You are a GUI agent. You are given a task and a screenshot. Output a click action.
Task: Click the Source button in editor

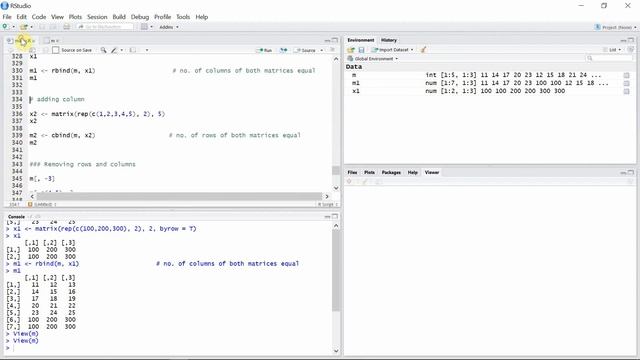[x=305, y=50]
